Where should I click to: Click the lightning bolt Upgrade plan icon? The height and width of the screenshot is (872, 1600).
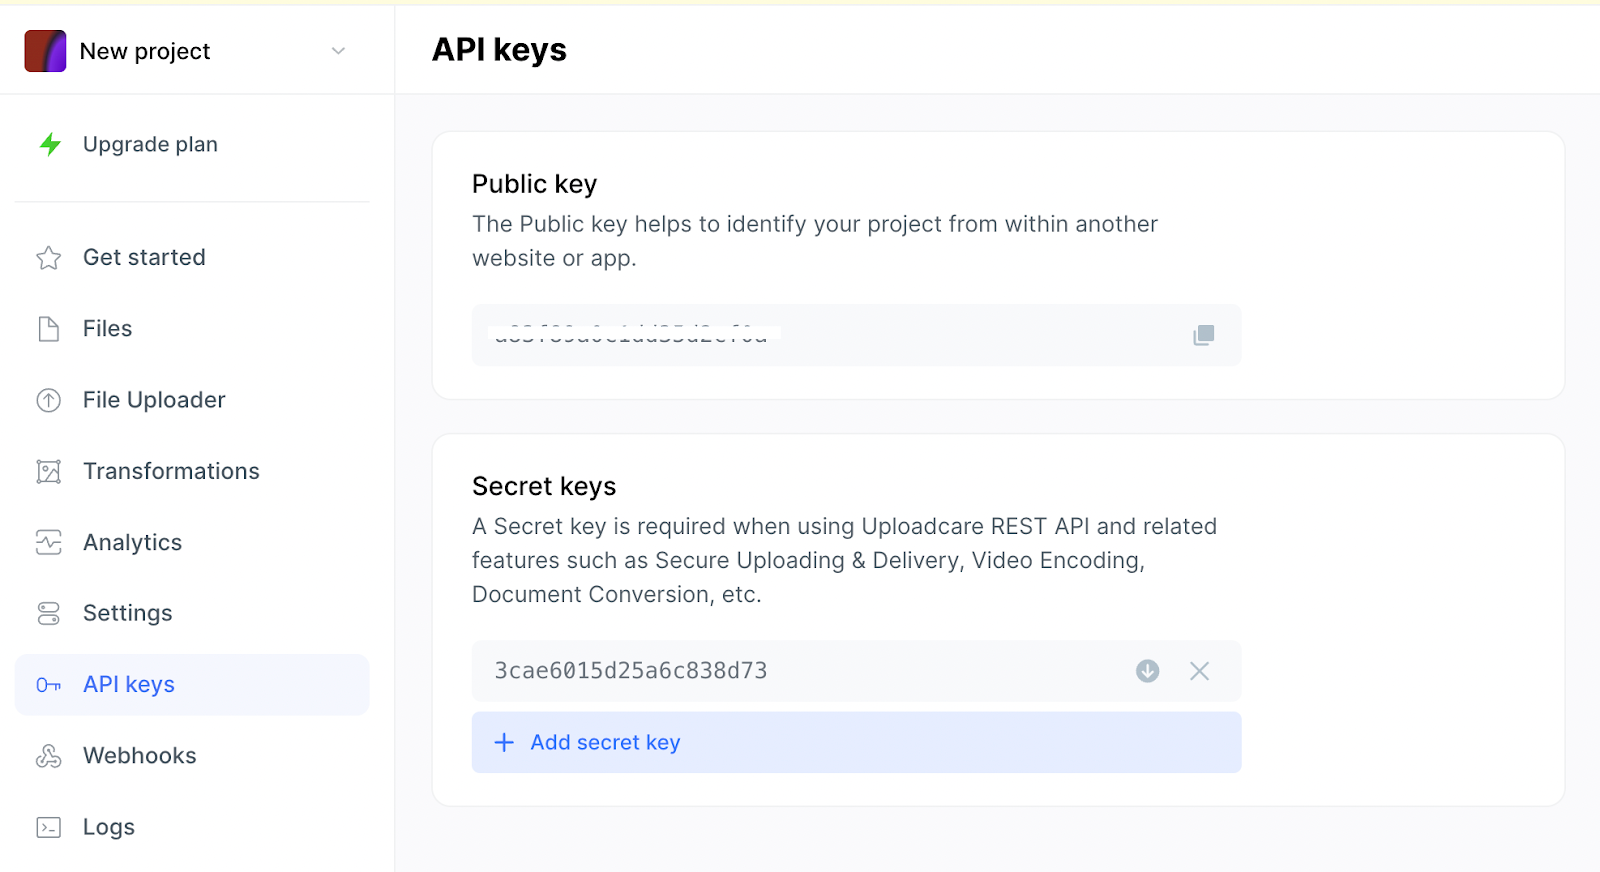(48, 144)
